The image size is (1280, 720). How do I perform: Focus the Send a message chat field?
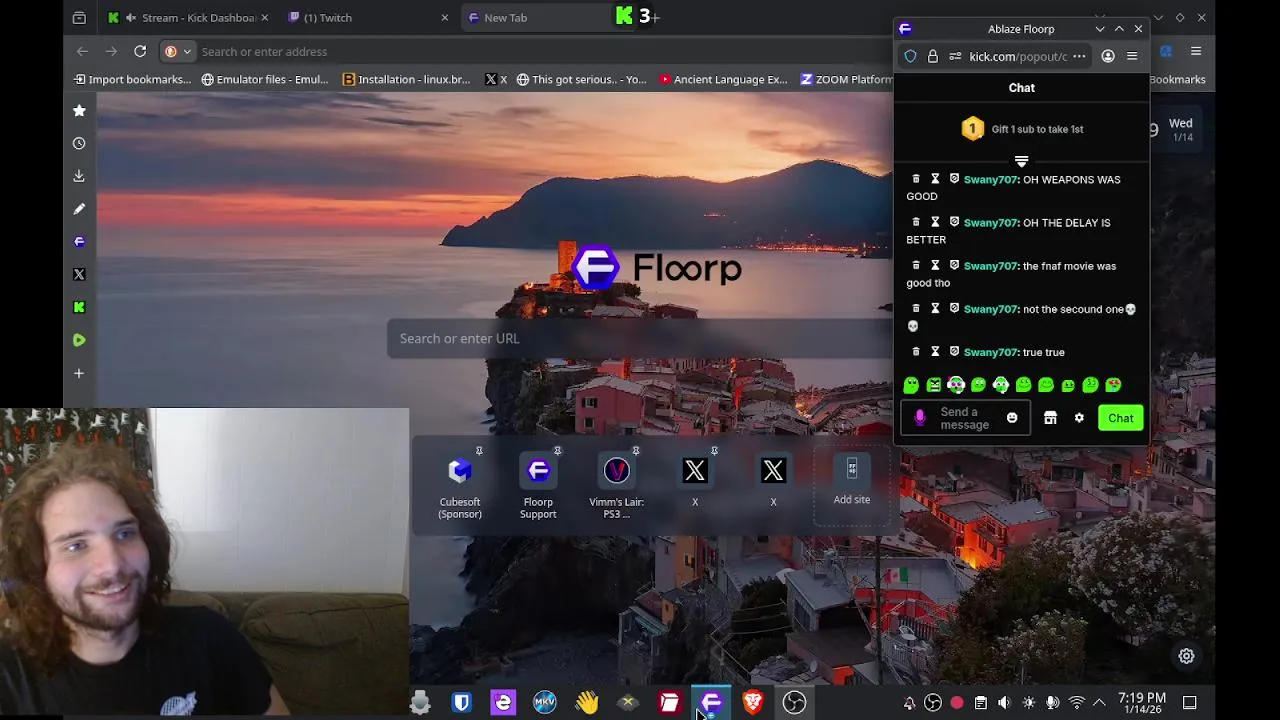[963, 418]
